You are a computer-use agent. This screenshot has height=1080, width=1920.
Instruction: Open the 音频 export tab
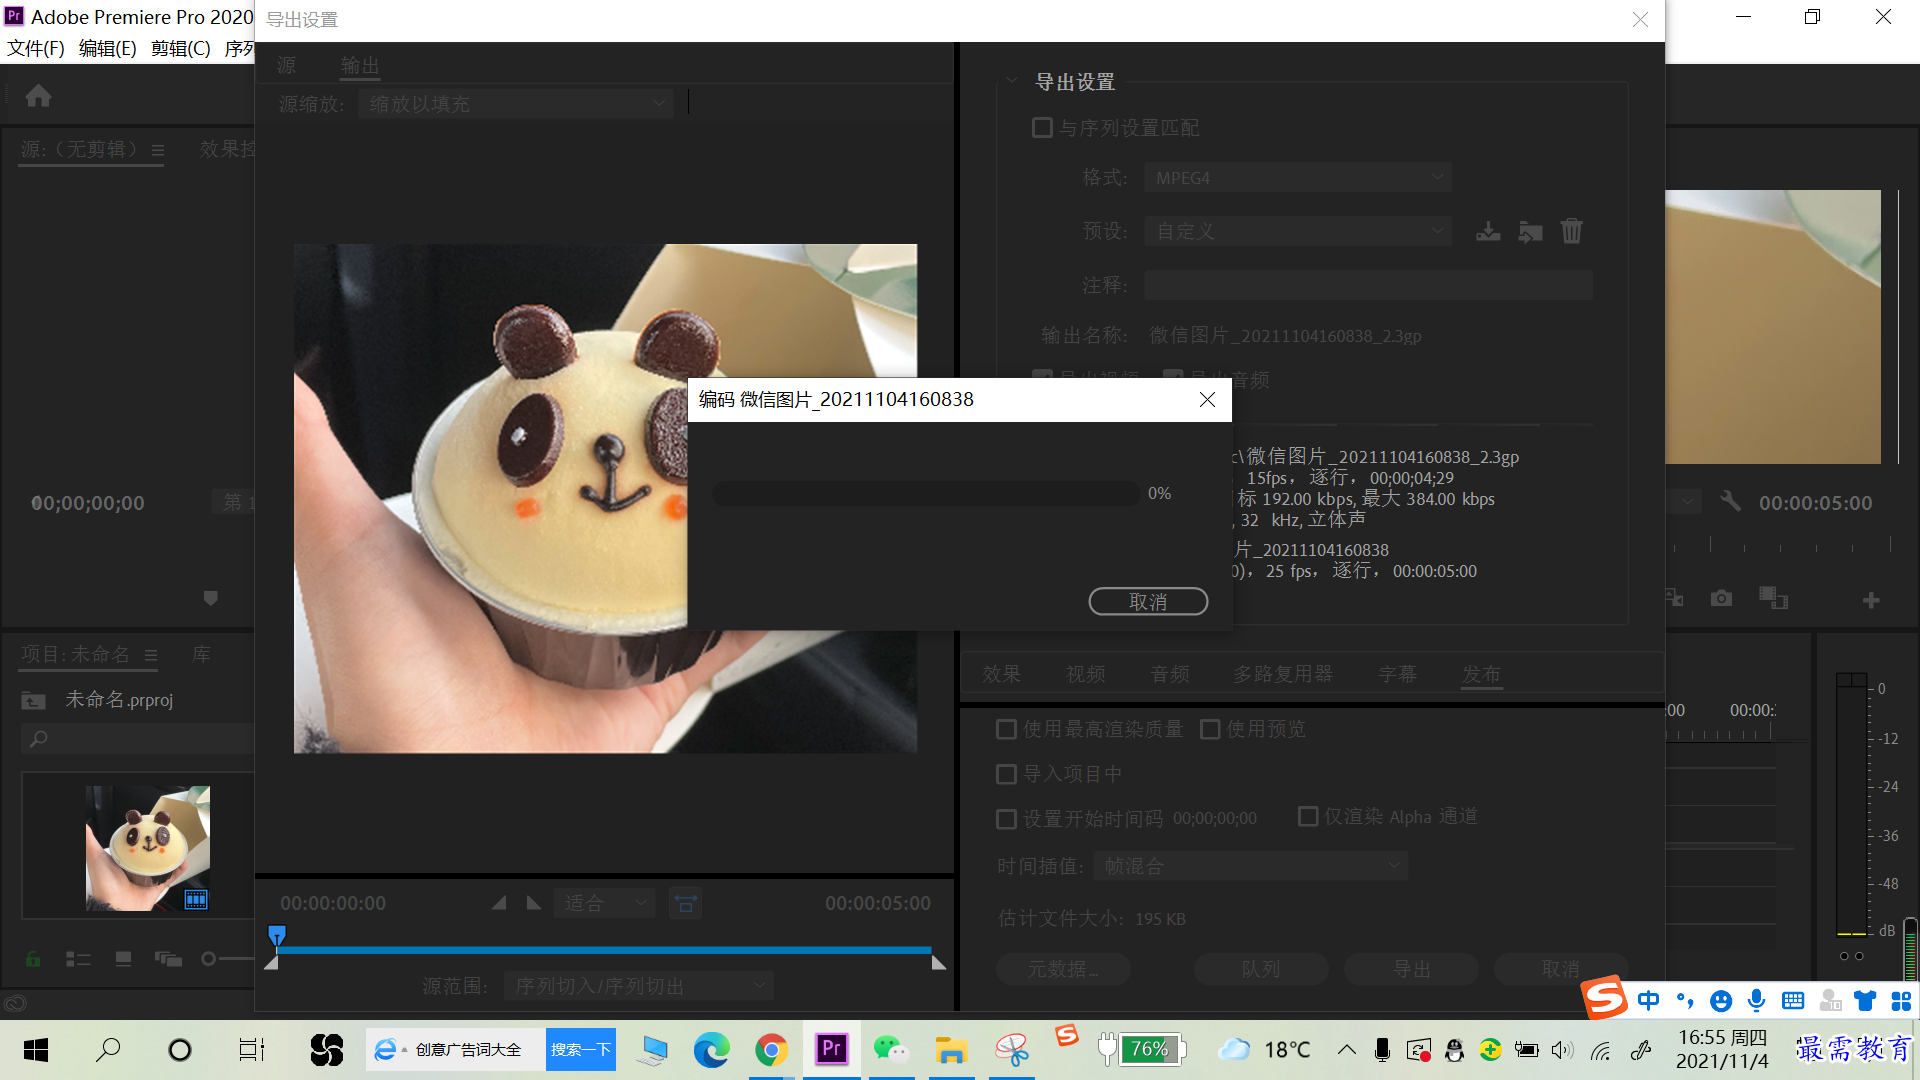point(1170,674)
